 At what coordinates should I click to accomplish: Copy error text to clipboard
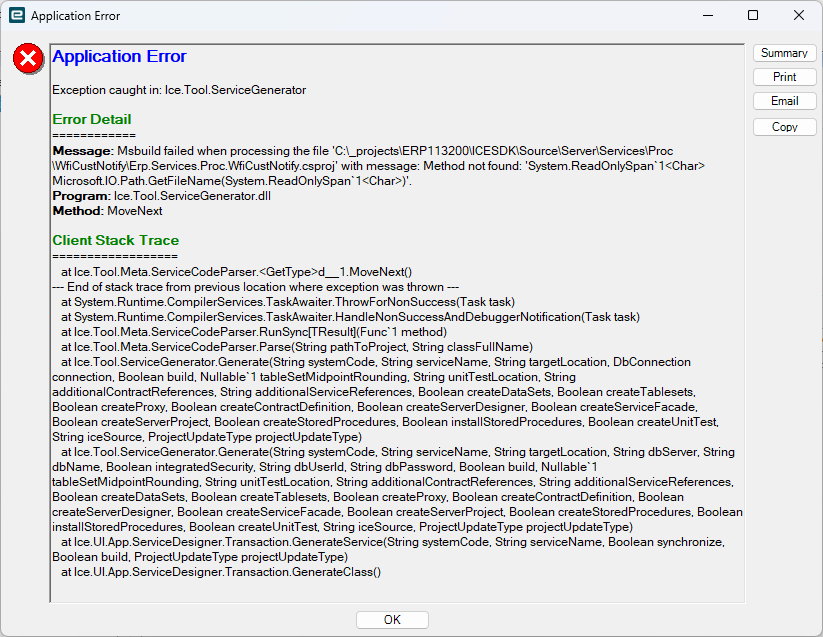point(784,127)
